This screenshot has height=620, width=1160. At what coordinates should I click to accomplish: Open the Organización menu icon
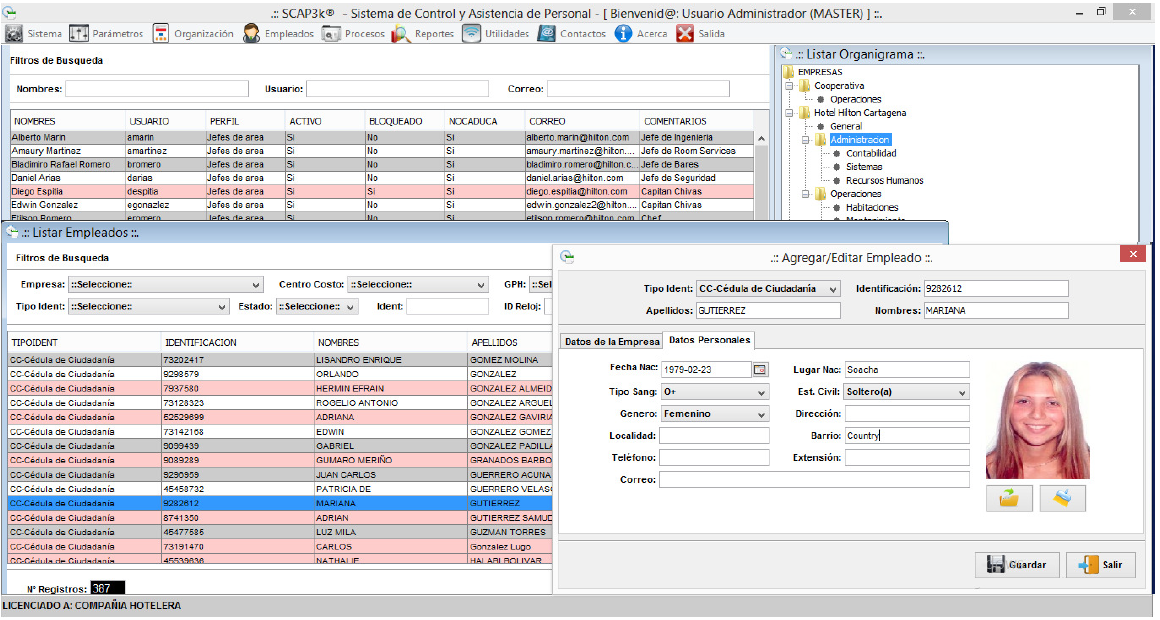coord(161,33)
